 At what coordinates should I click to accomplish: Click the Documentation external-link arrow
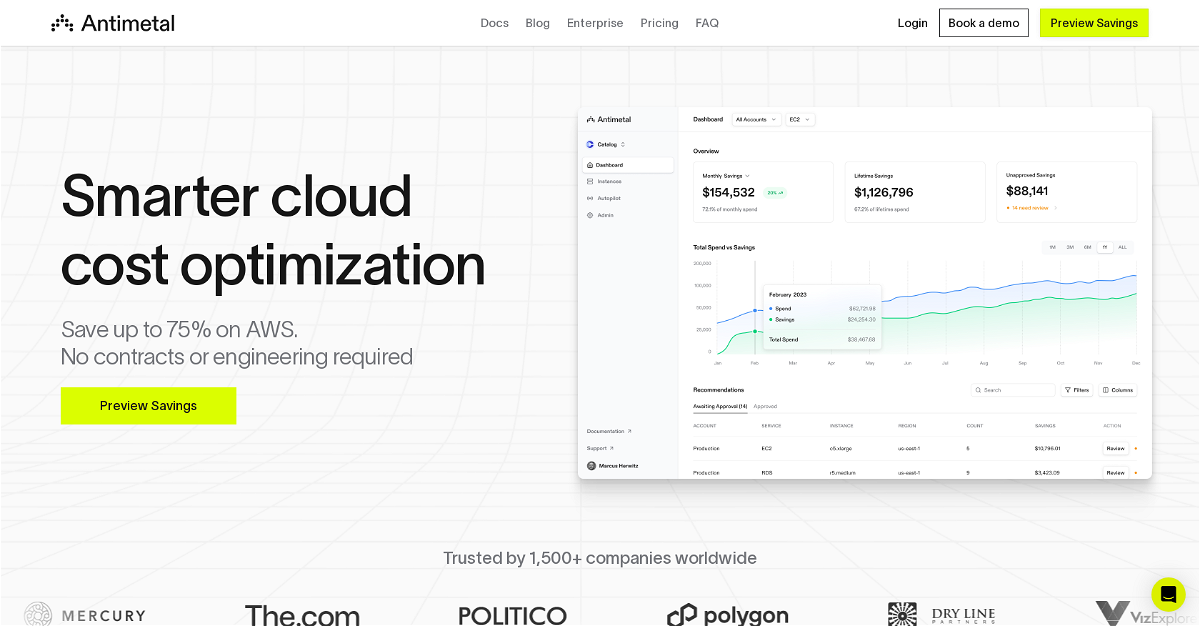point(629,431)
